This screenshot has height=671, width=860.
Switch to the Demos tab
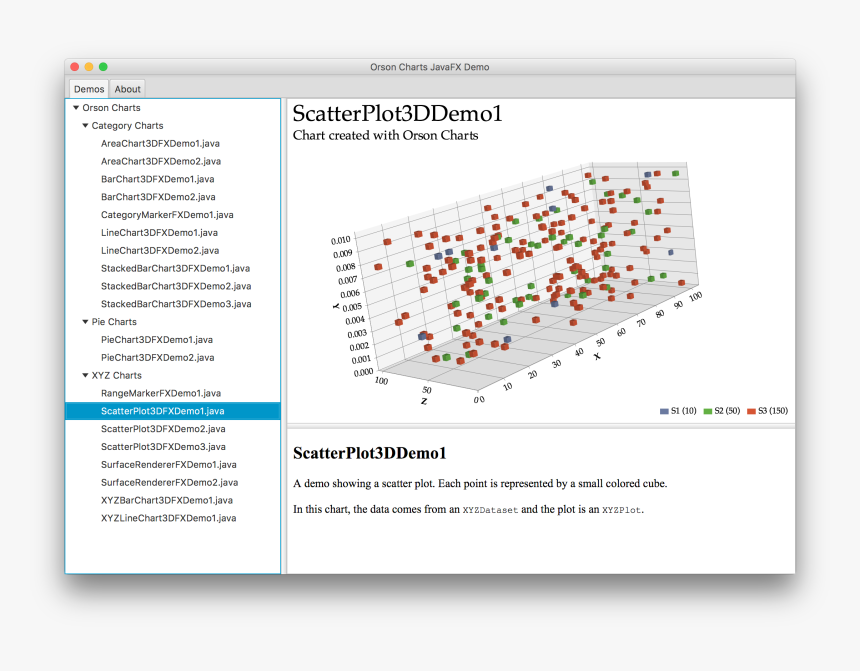click(89, 89)
